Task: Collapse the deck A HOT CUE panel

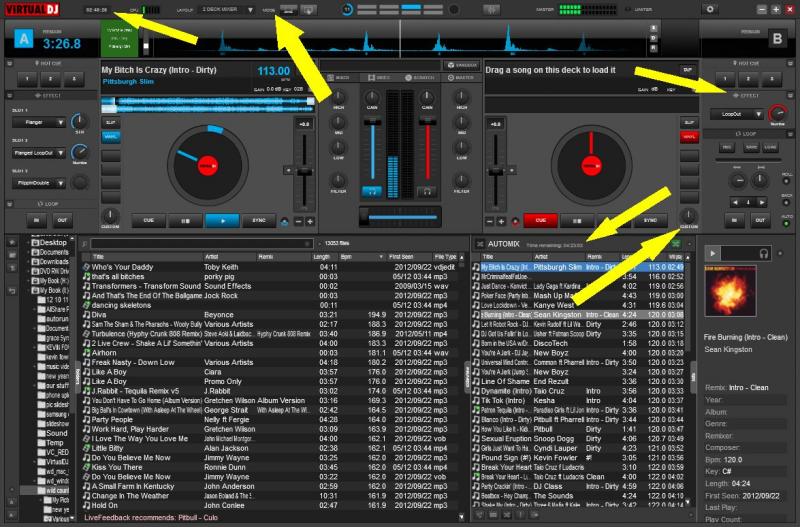Action: [10, 63]
